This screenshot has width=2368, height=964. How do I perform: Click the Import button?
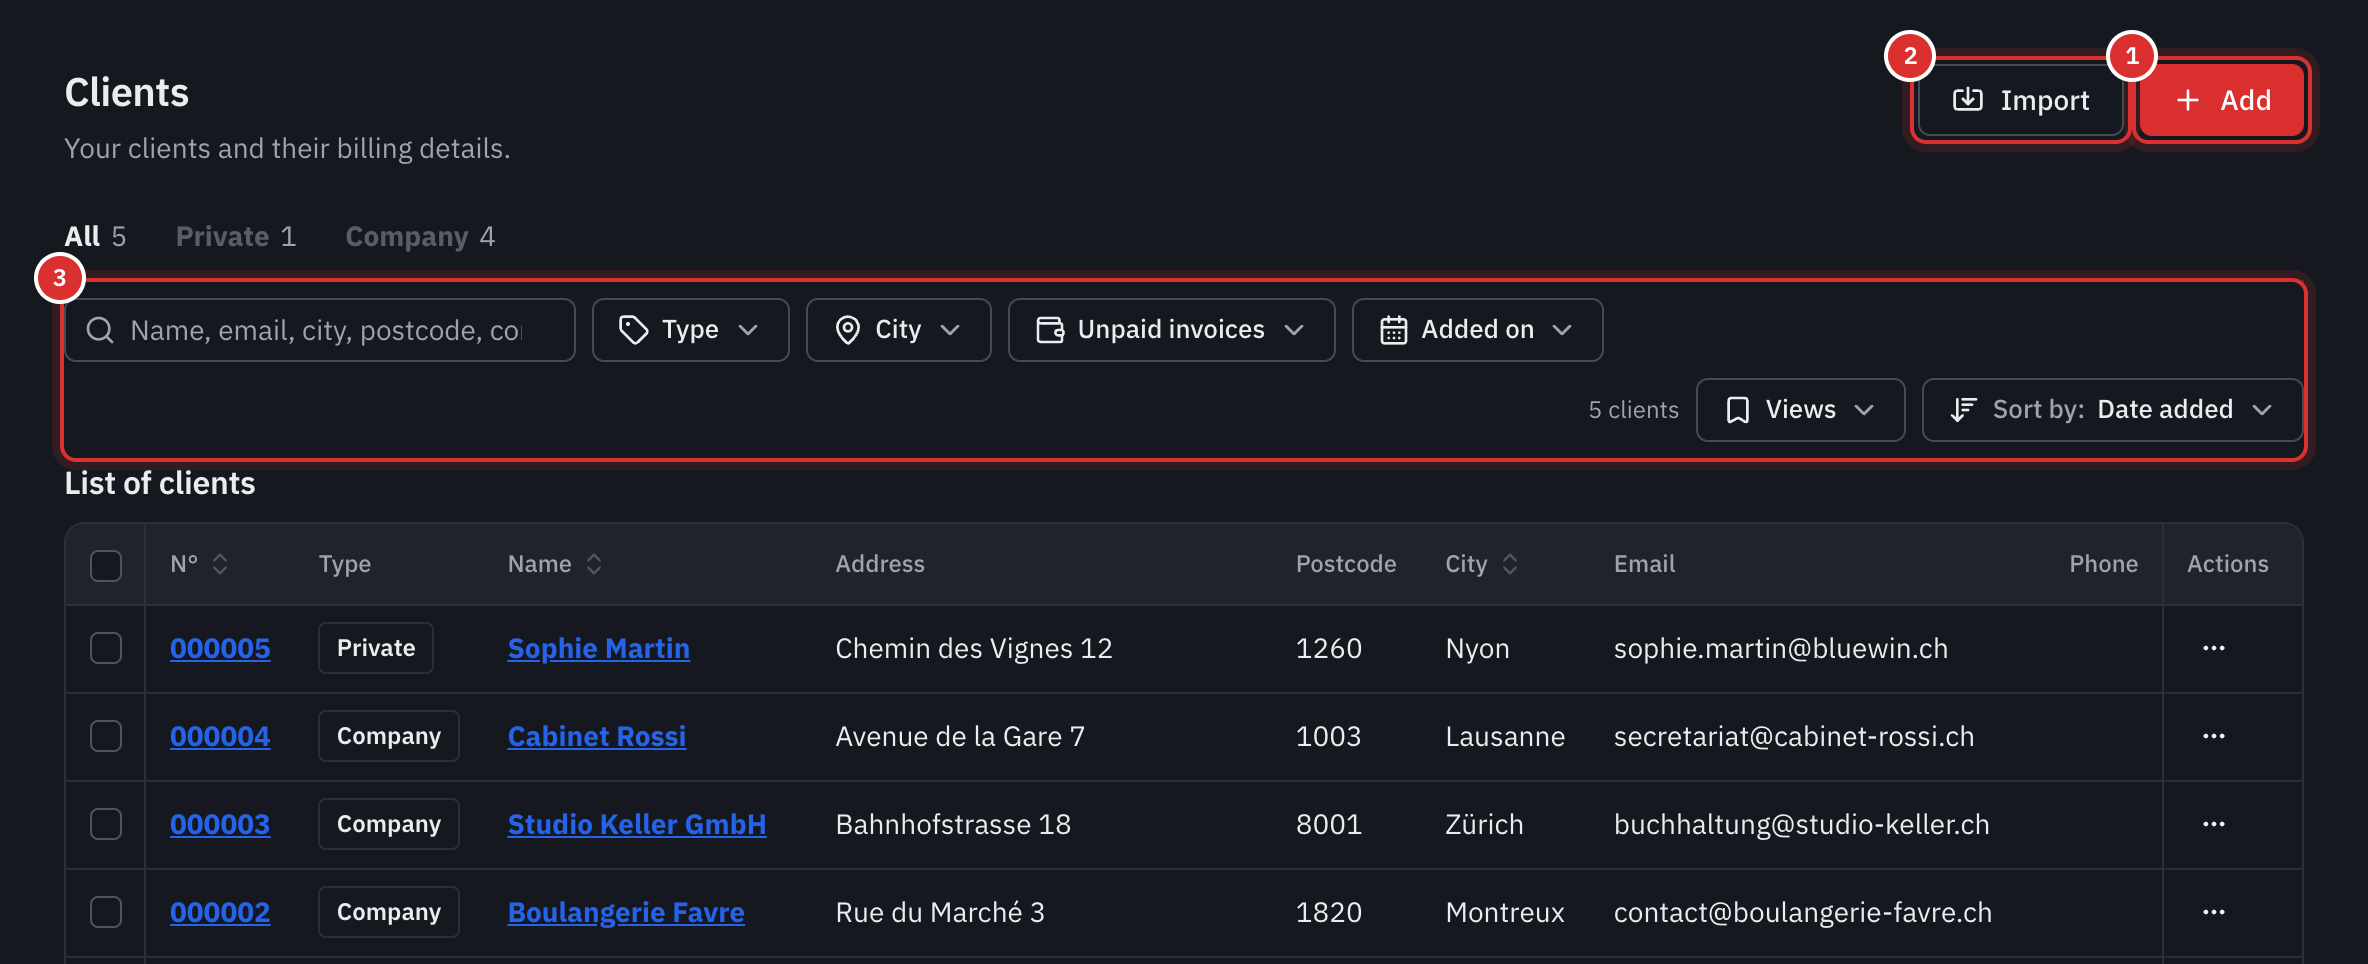point(2021,100)
